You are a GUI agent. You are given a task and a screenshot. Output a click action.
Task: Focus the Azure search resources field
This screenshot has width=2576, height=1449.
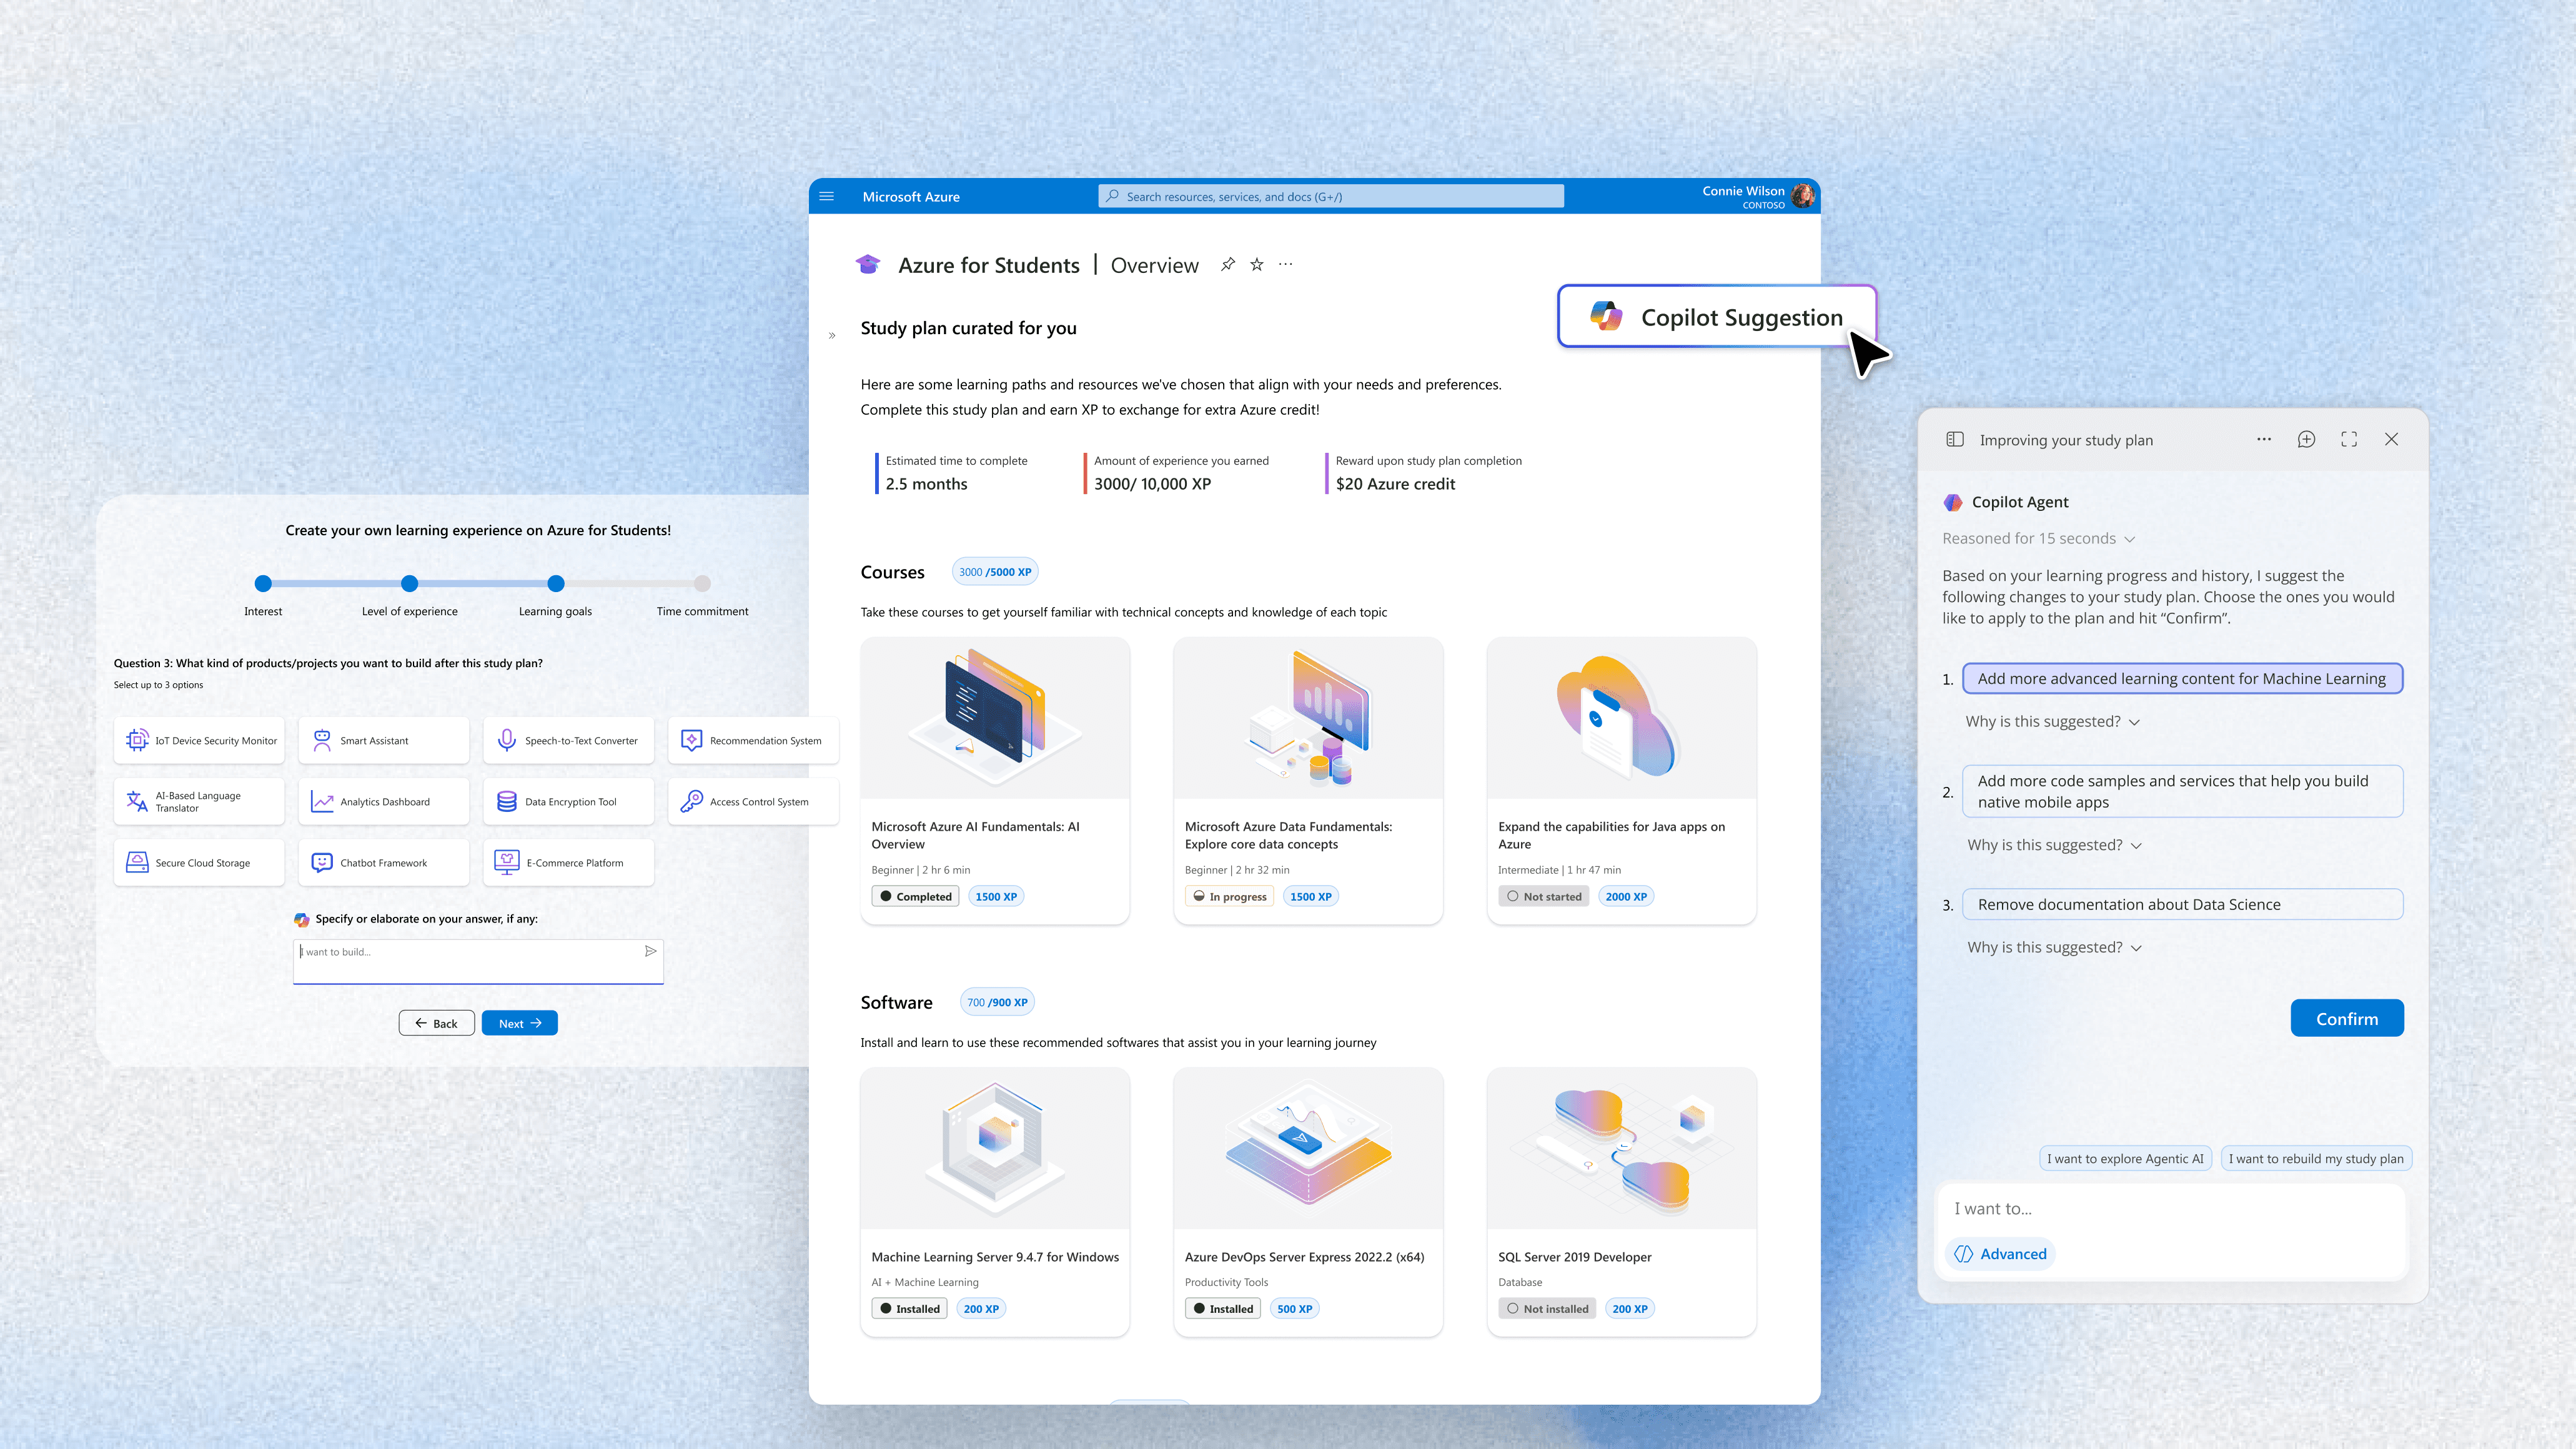[1330, 196]
